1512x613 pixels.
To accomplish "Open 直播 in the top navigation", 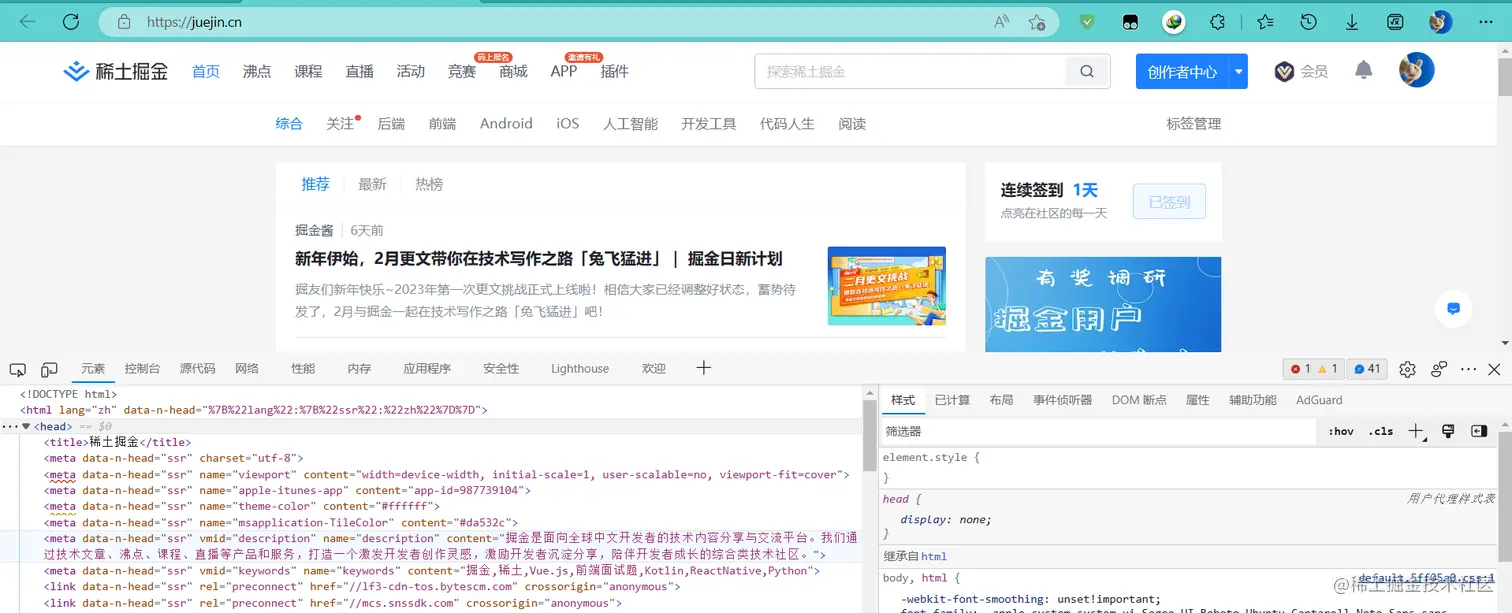I will 359,71.
